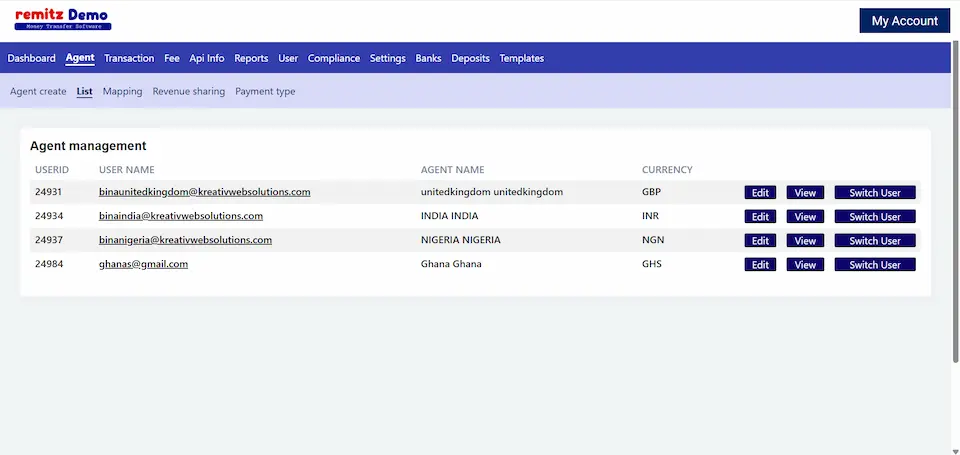Image resolution: width=960 pixels, height=455 pixels.
Task: Click Switch User for user 24931
Action: [x=875, y=192]
